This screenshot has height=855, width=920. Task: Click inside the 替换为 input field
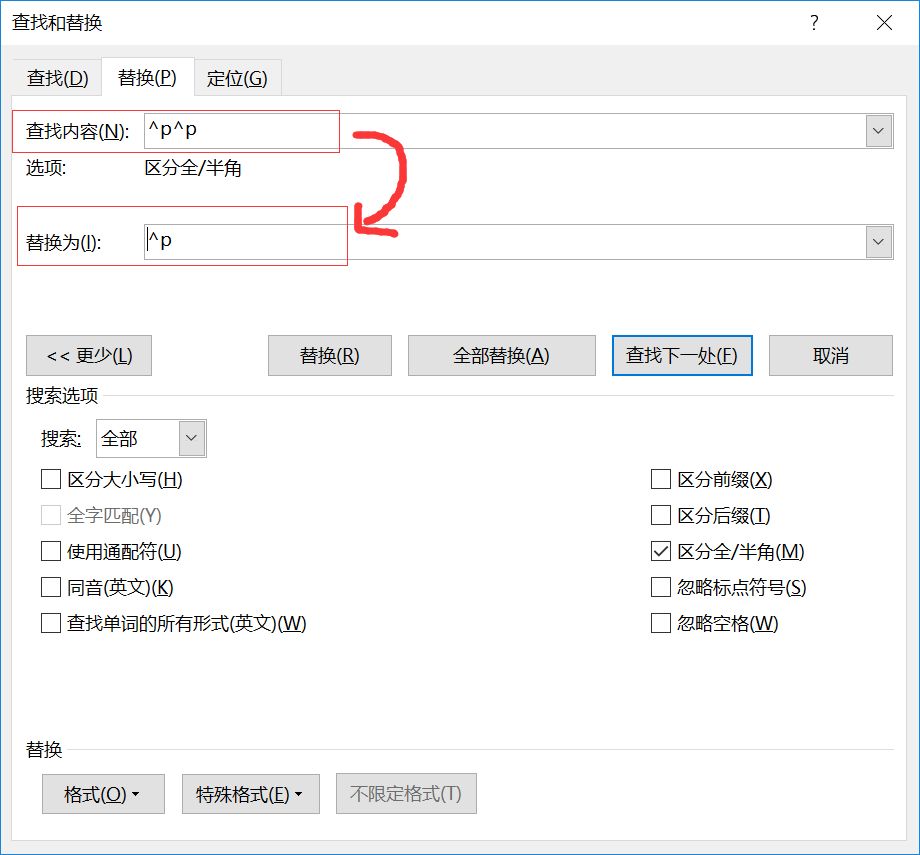(x=500, y=242)
